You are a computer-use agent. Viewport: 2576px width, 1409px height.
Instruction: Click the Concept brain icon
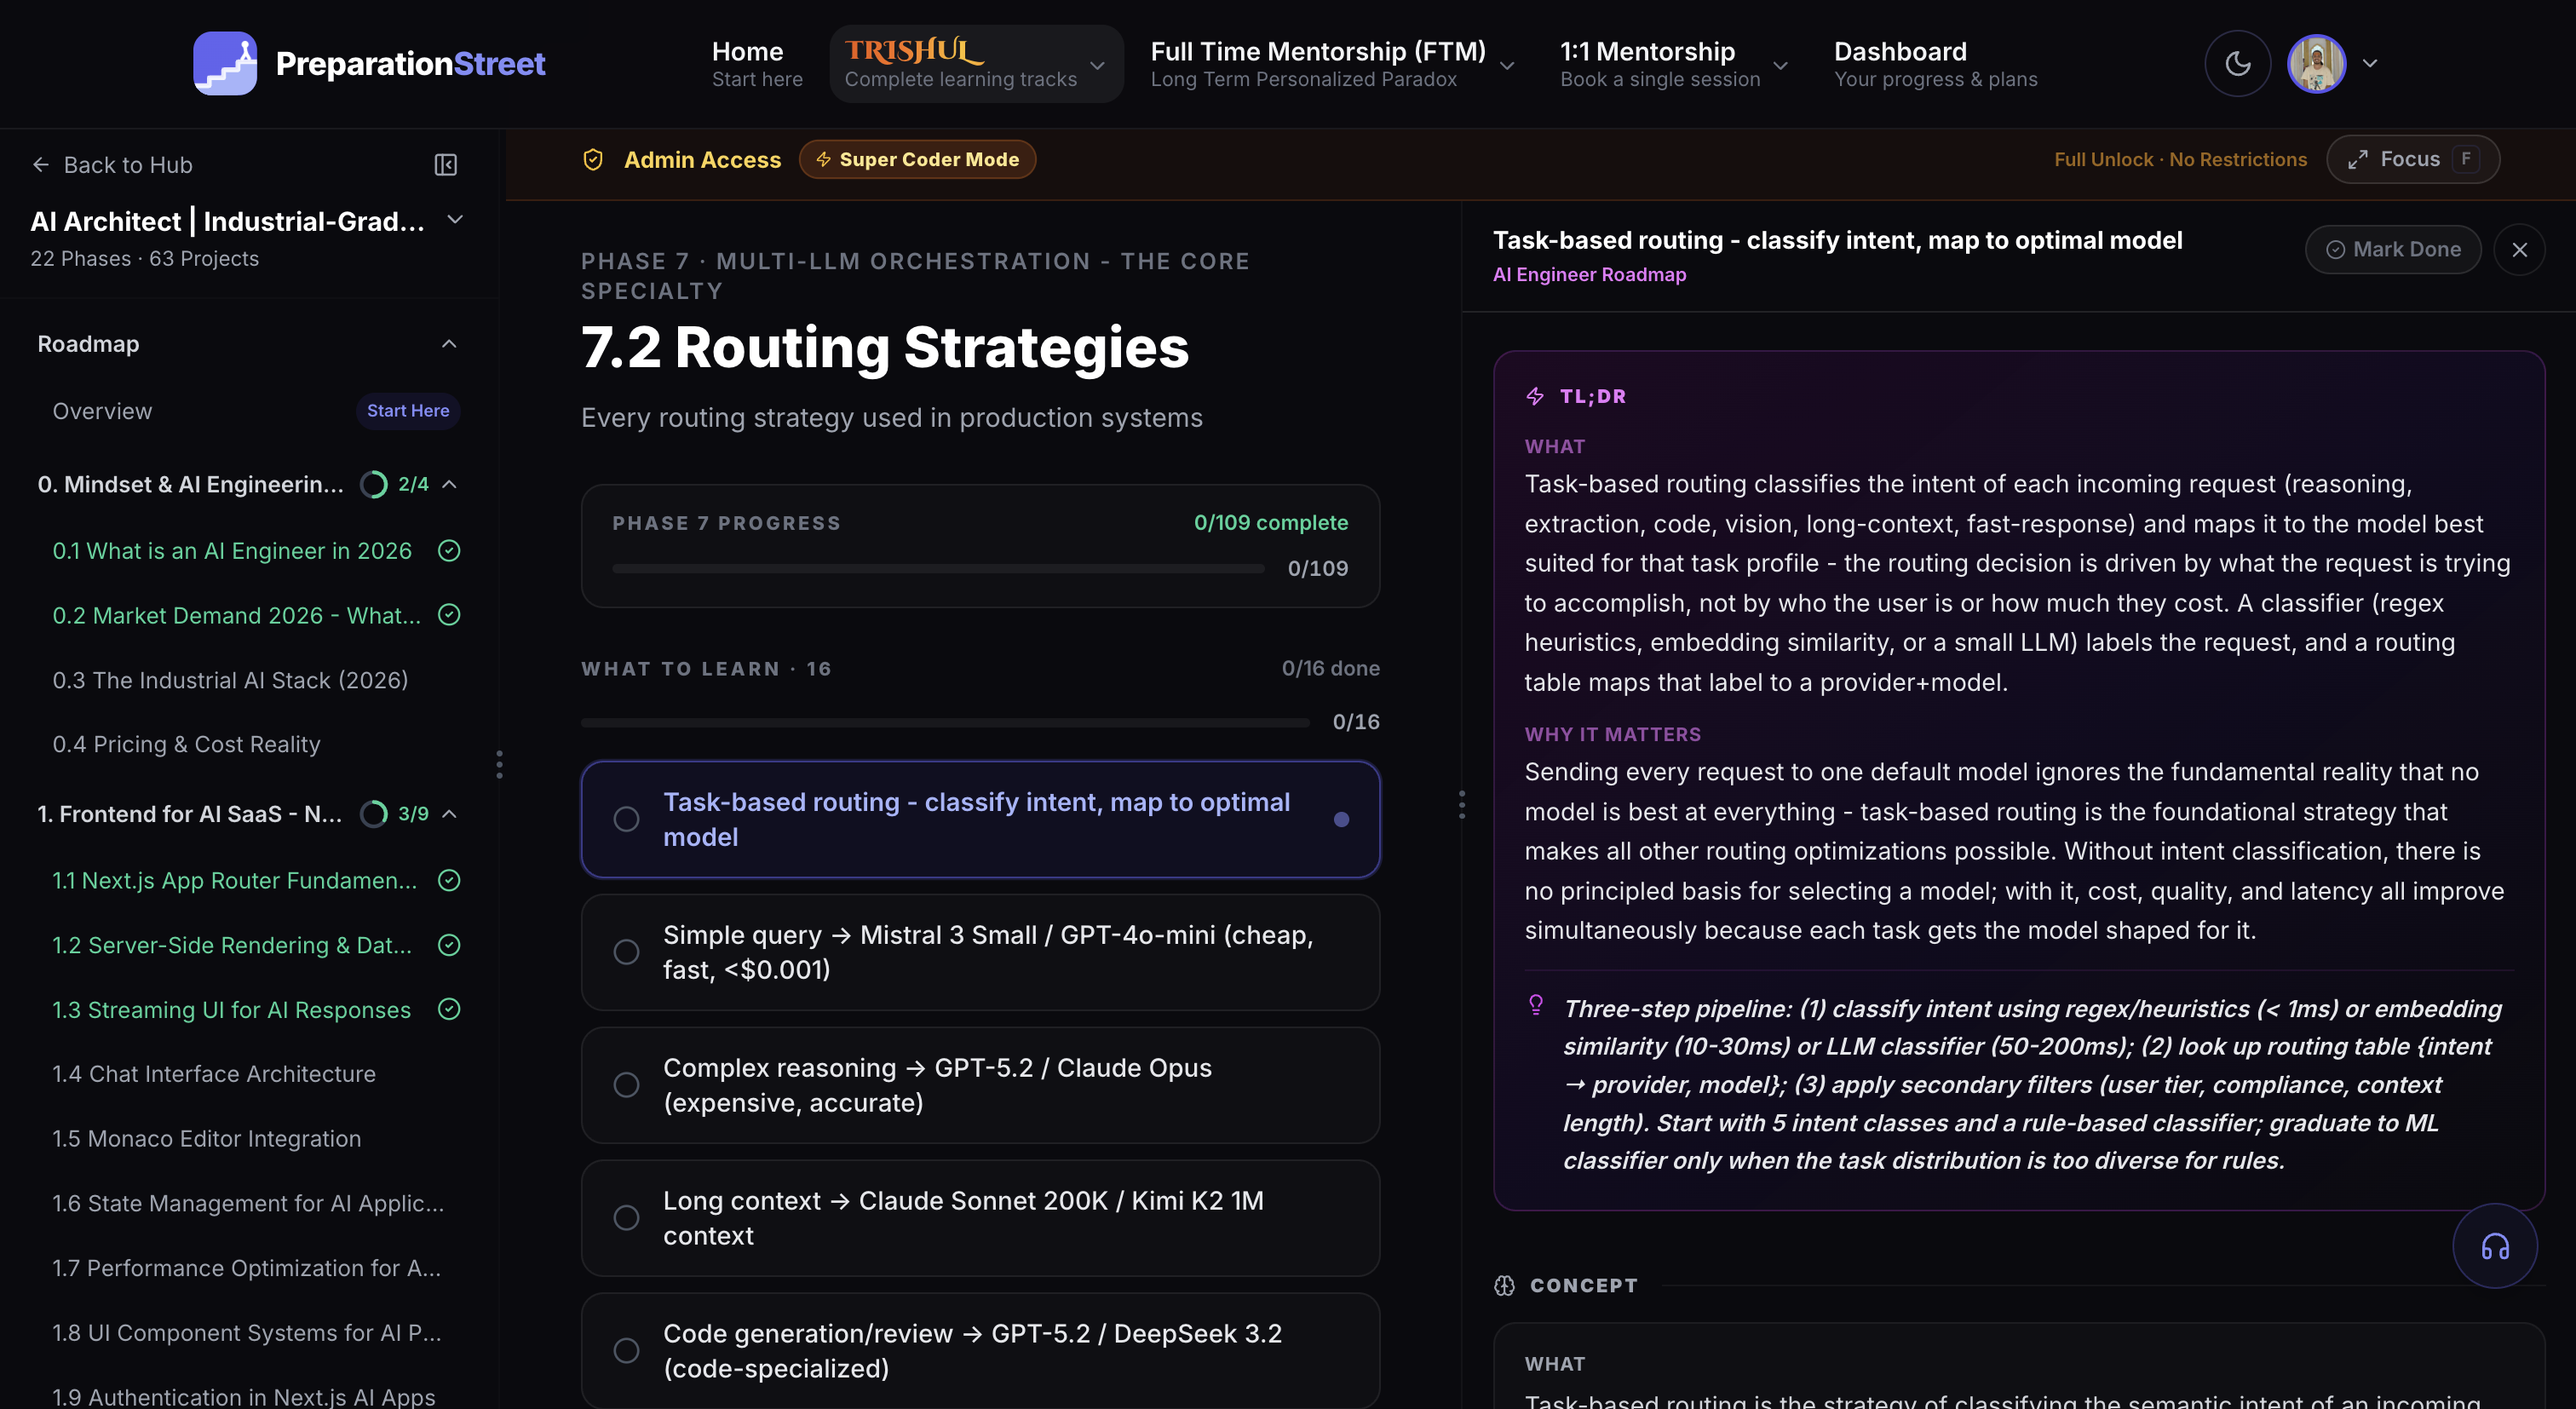(x=1505, y=1286)
